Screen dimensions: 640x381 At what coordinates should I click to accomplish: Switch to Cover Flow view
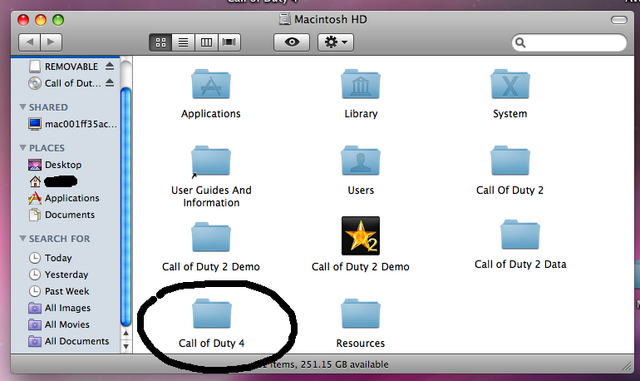(x=229, y=42)
